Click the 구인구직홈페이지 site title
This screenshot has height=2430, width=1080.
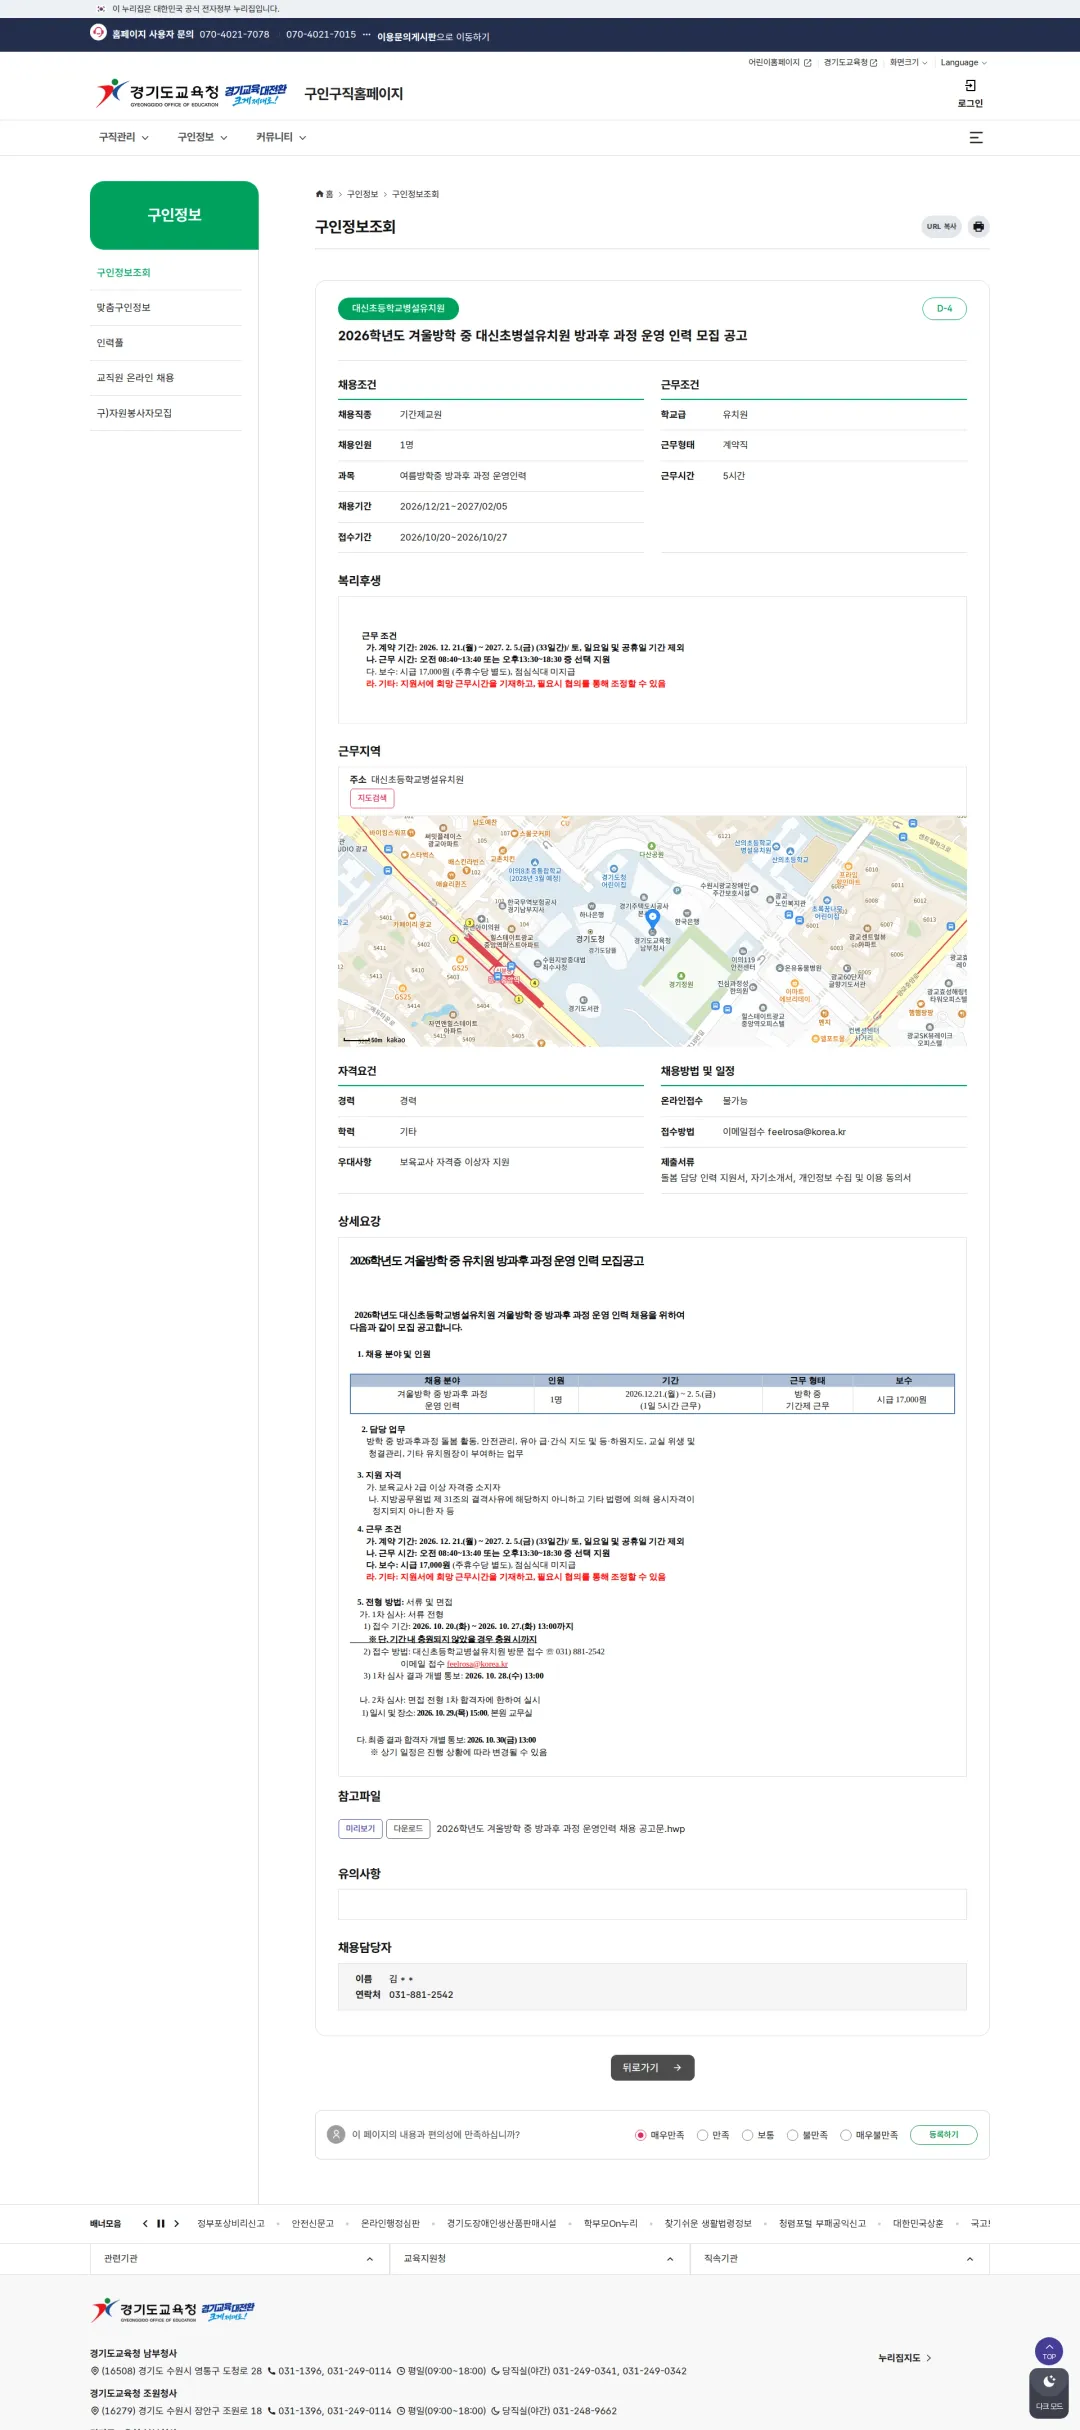(x=354, y=94)
